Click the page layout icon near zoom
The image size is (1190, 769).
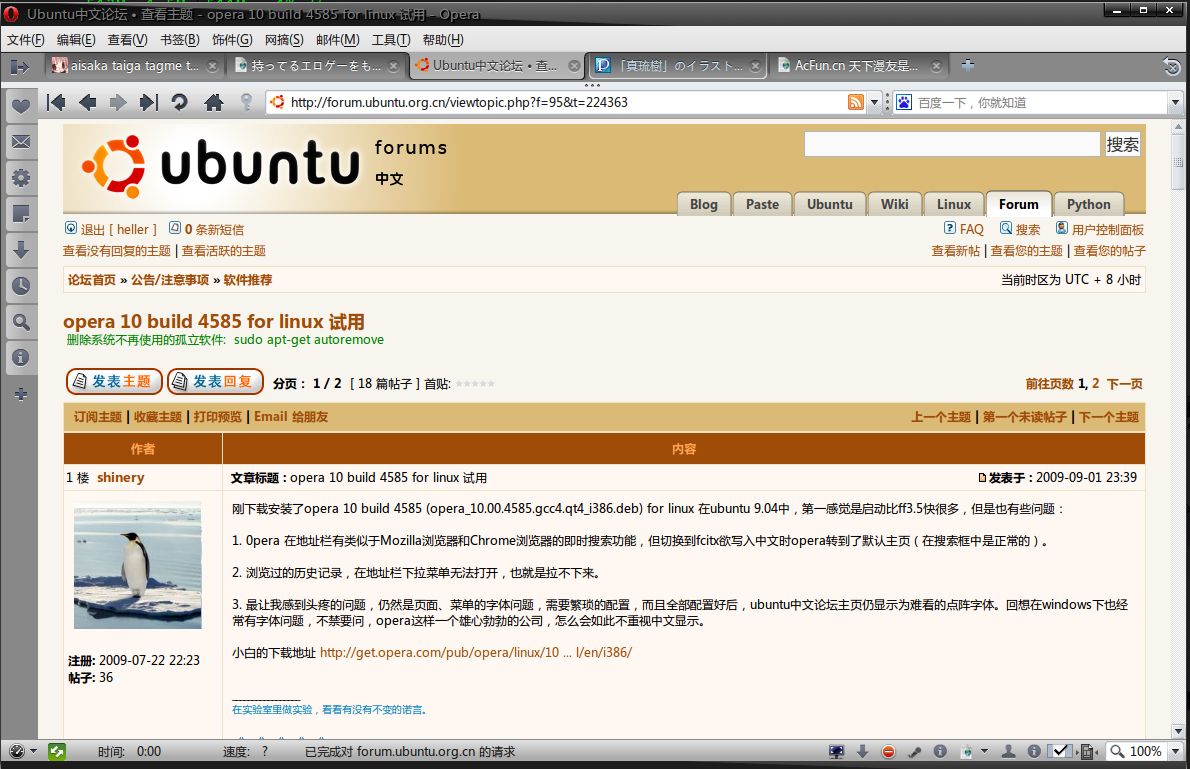1086,752
